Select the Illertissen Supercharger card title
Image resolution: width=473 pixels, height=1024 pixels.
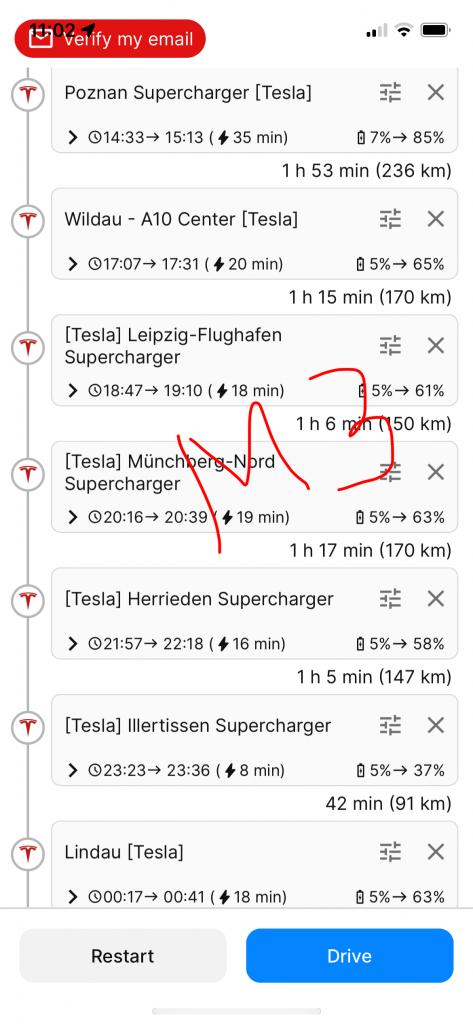(198, 726)
